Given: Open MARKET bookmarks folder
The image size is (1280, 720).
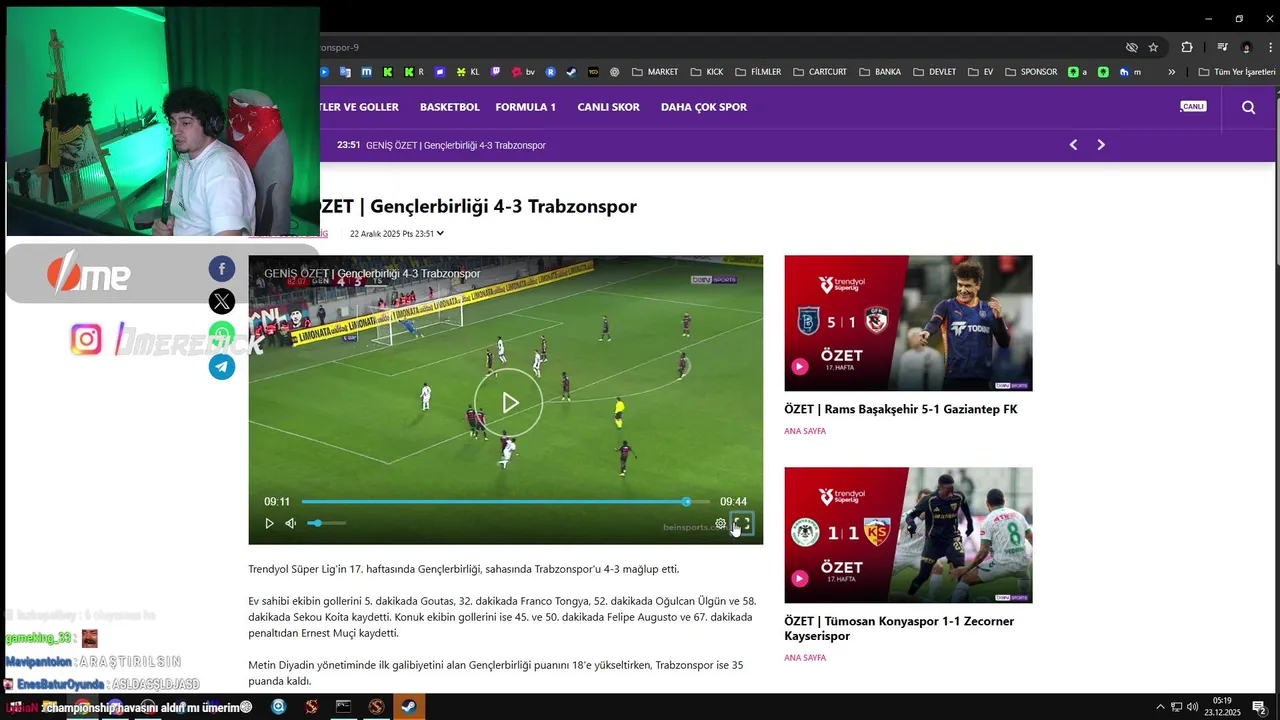Looking at the screenshot, I should pos(656,72).
